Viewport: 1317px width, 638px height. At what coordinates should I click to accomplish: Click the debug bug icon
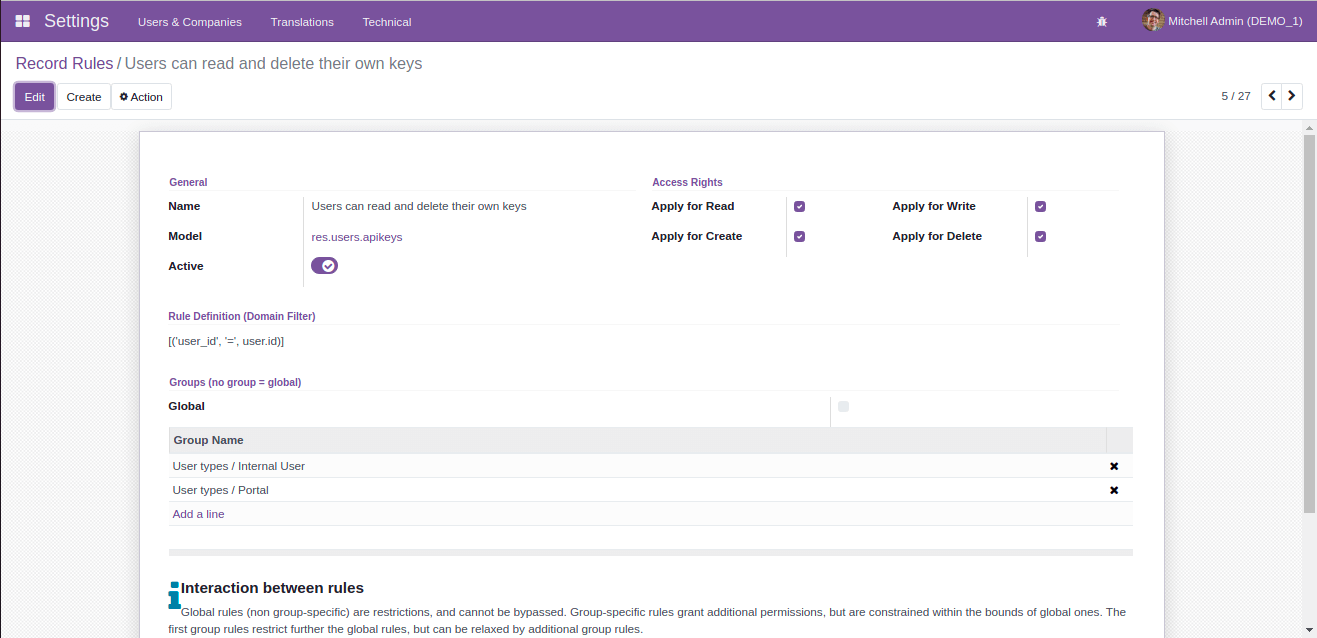1102,21
